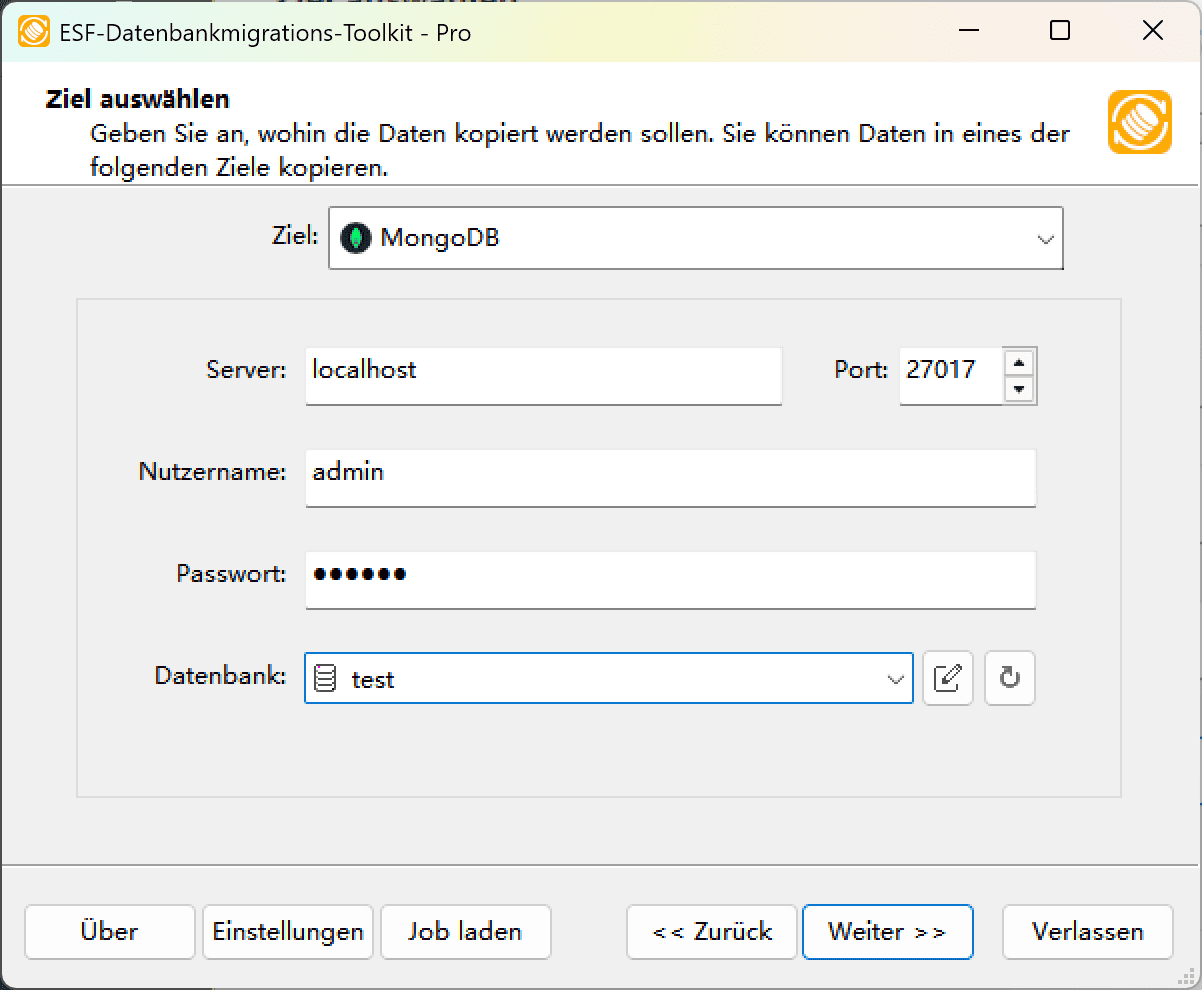
Task: Click Verlassen to exit the wizard
Action: [x=1087, y=931]
